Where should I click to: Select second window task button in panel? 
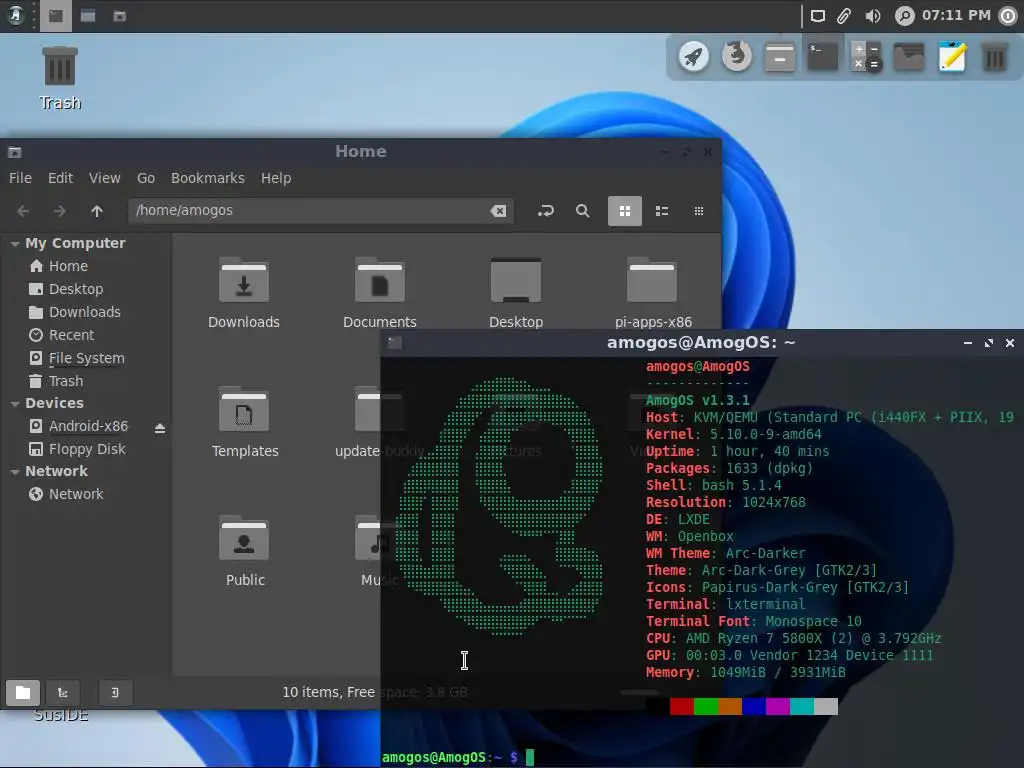pos(88,16)
